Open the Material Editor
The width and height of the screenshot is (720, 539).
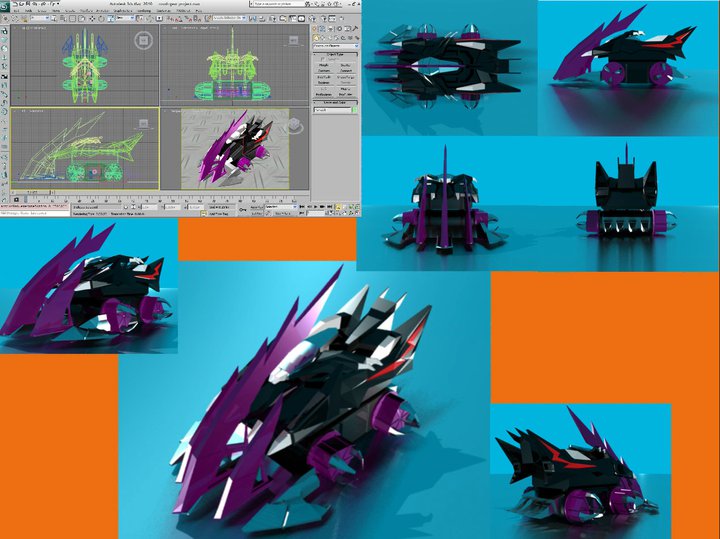coord(312,18)
